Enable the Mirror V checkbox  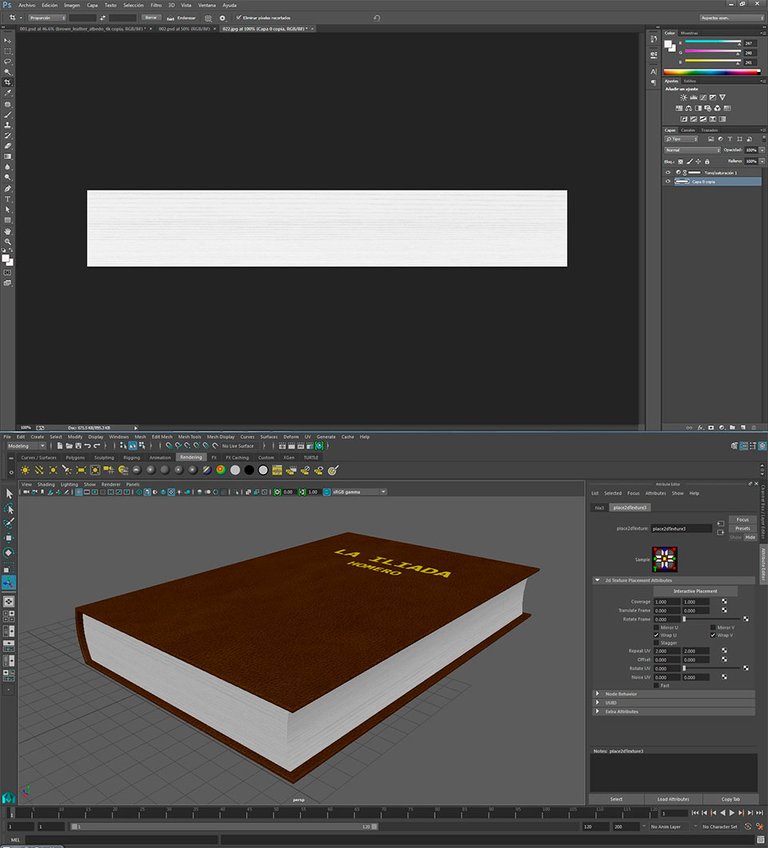pyautogui.click(x=713, y=627)
